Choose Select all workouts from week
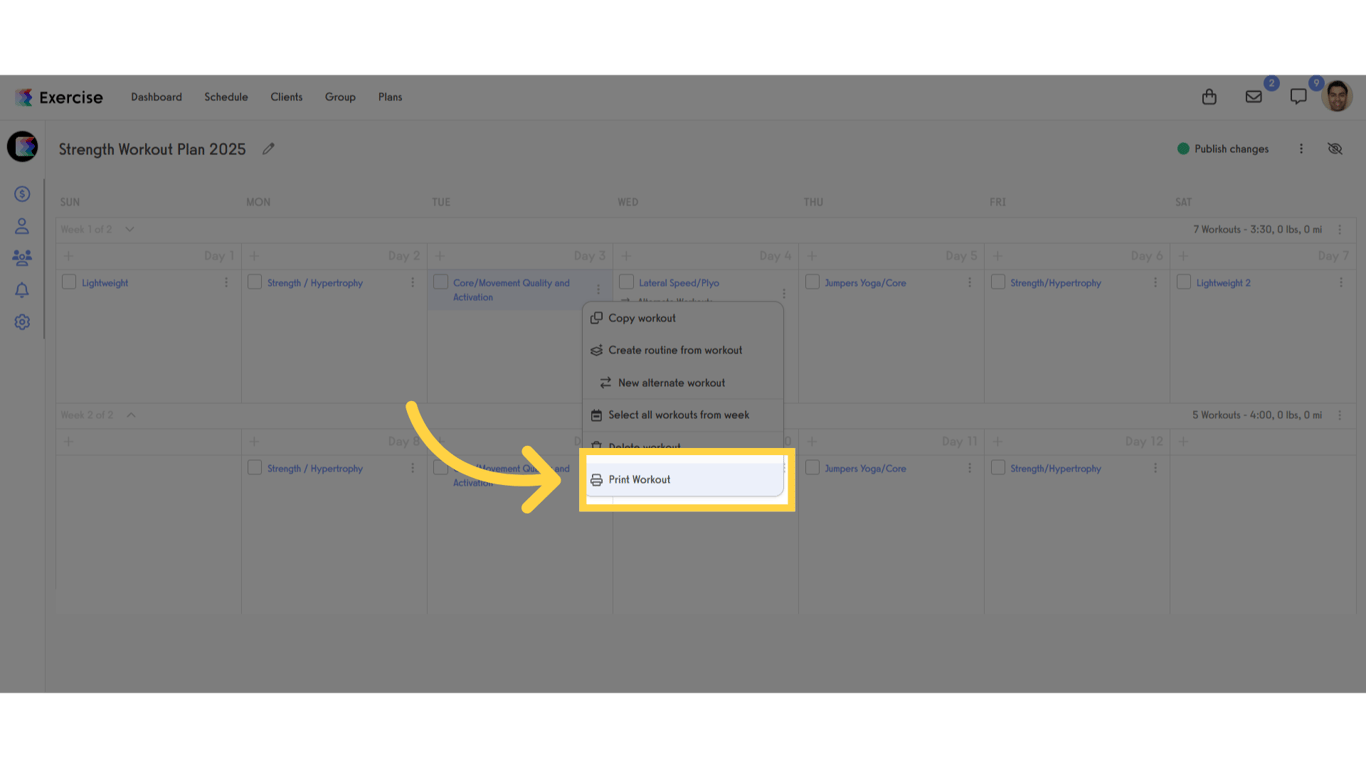Viewport: 1366px width, 768px height. (x=683, y=415)
